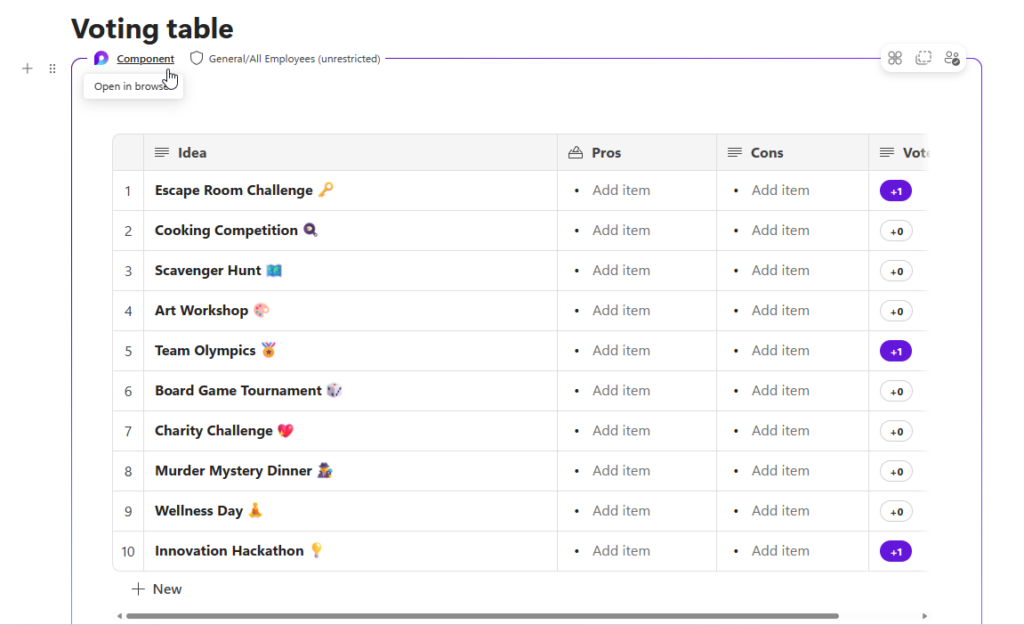1024x625 pixels.
Task: Click the shield sensitivity label icon
Action: pos(197,59)
